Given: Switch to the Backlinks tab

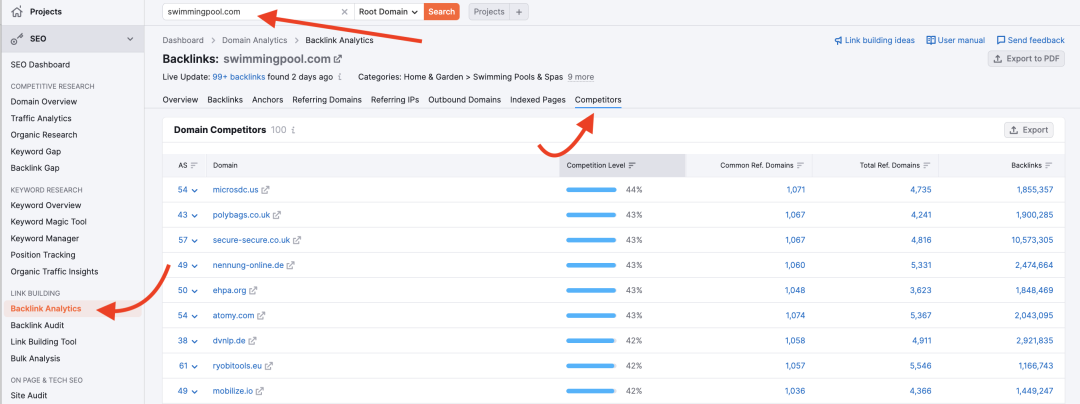Looking at the screenshot, I should point(225,100).
